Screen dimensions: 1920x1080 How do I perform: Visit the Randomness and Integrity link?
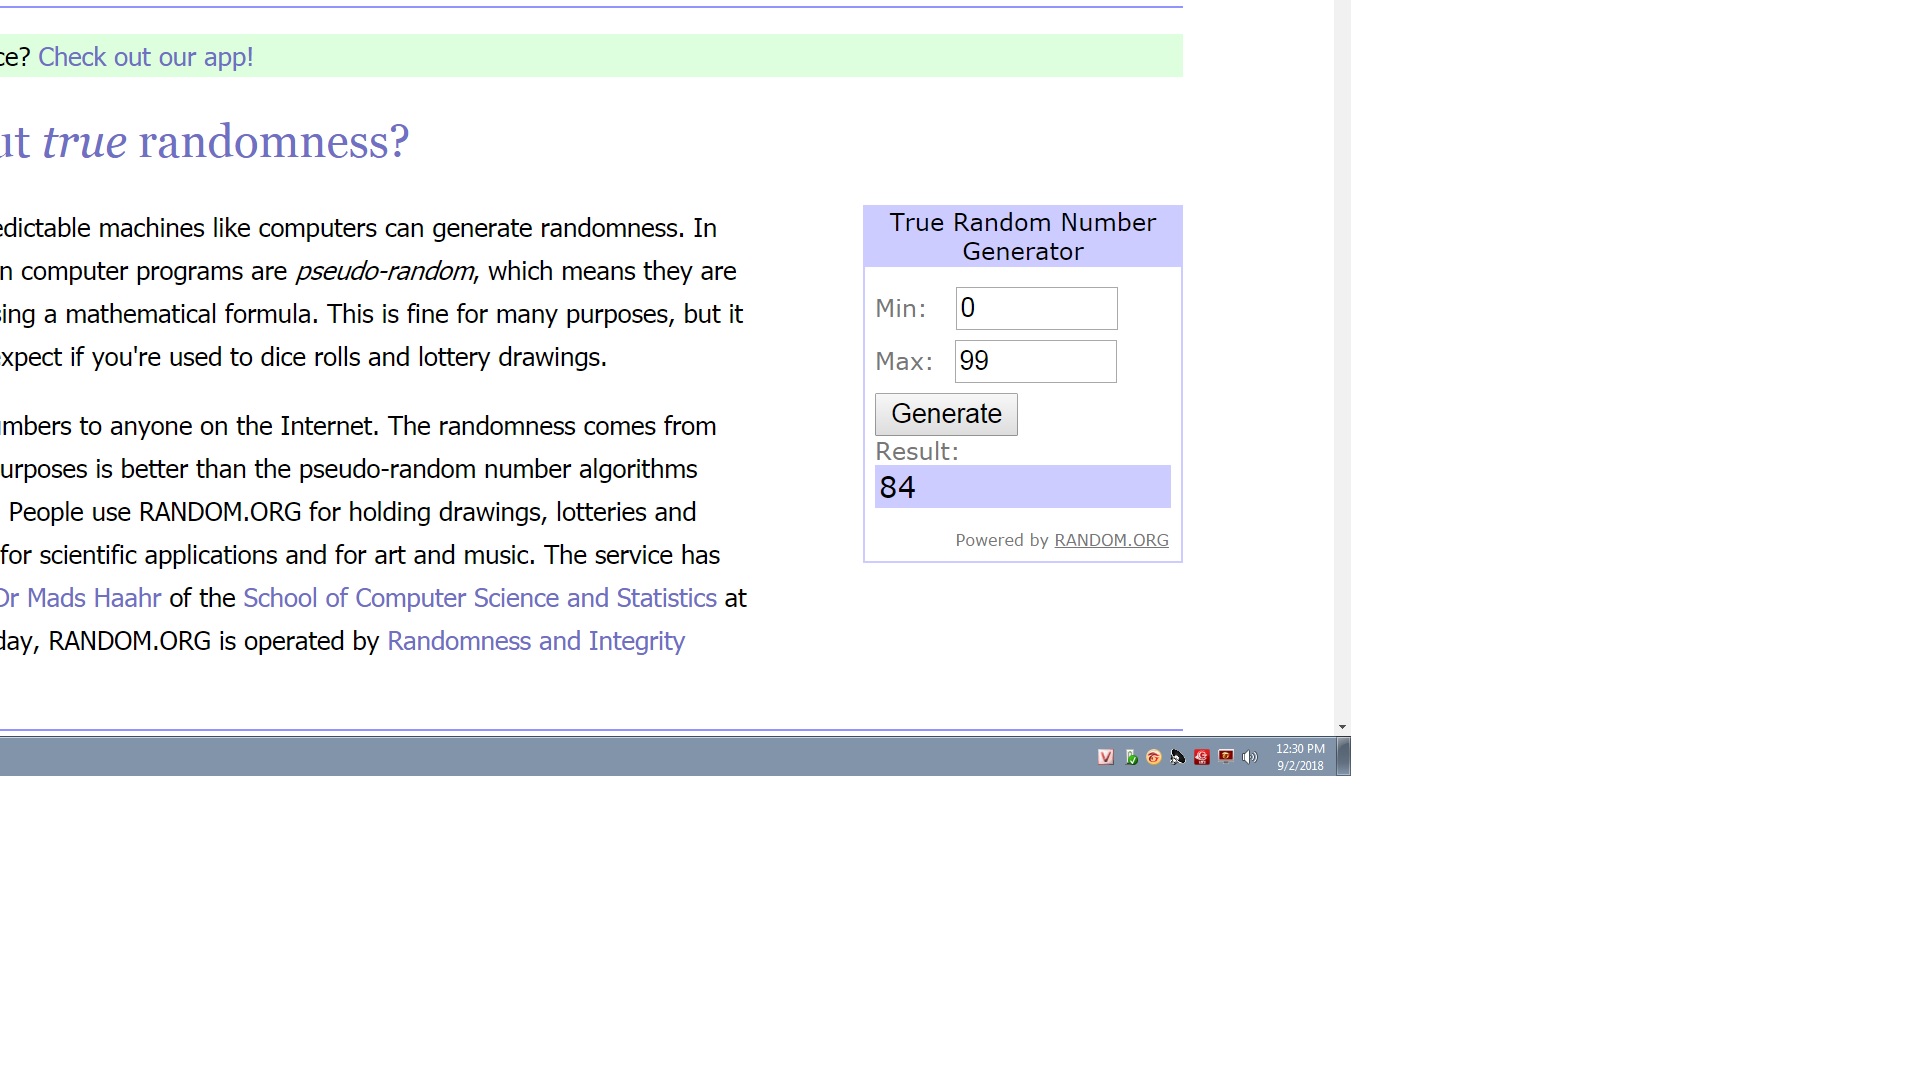[536, 641]
